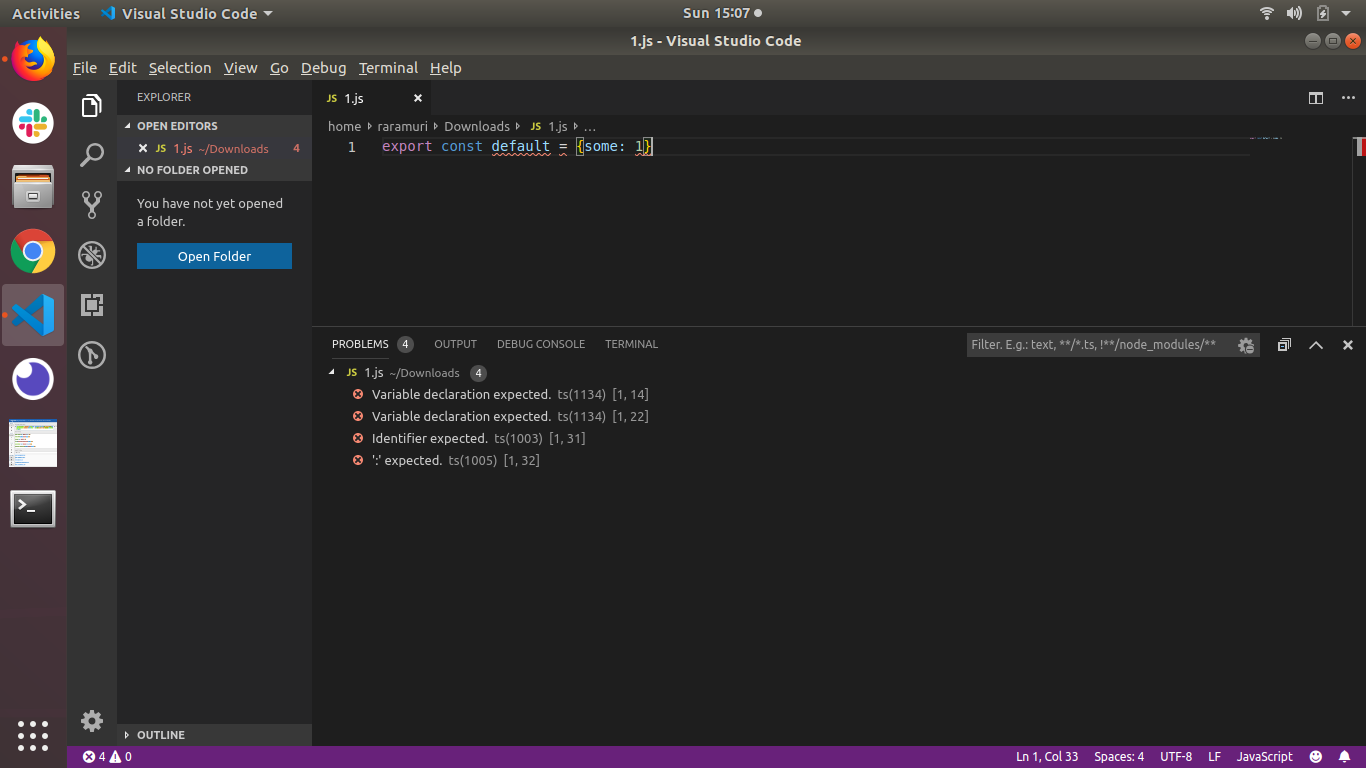Screen dimensions: 1366x768
Task: Change file encoding UTF-8
Action: click(x=1176, y=757)
